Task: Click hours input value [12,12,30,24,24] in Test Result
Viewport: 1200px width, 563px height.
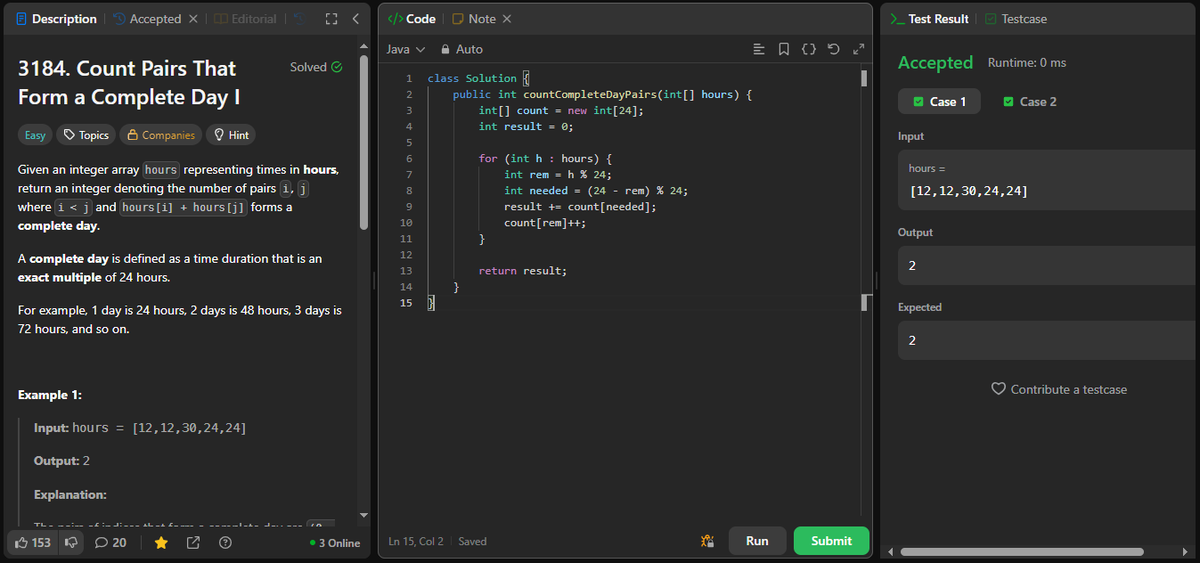Action: pyautogui.click(x=967, y=191)
